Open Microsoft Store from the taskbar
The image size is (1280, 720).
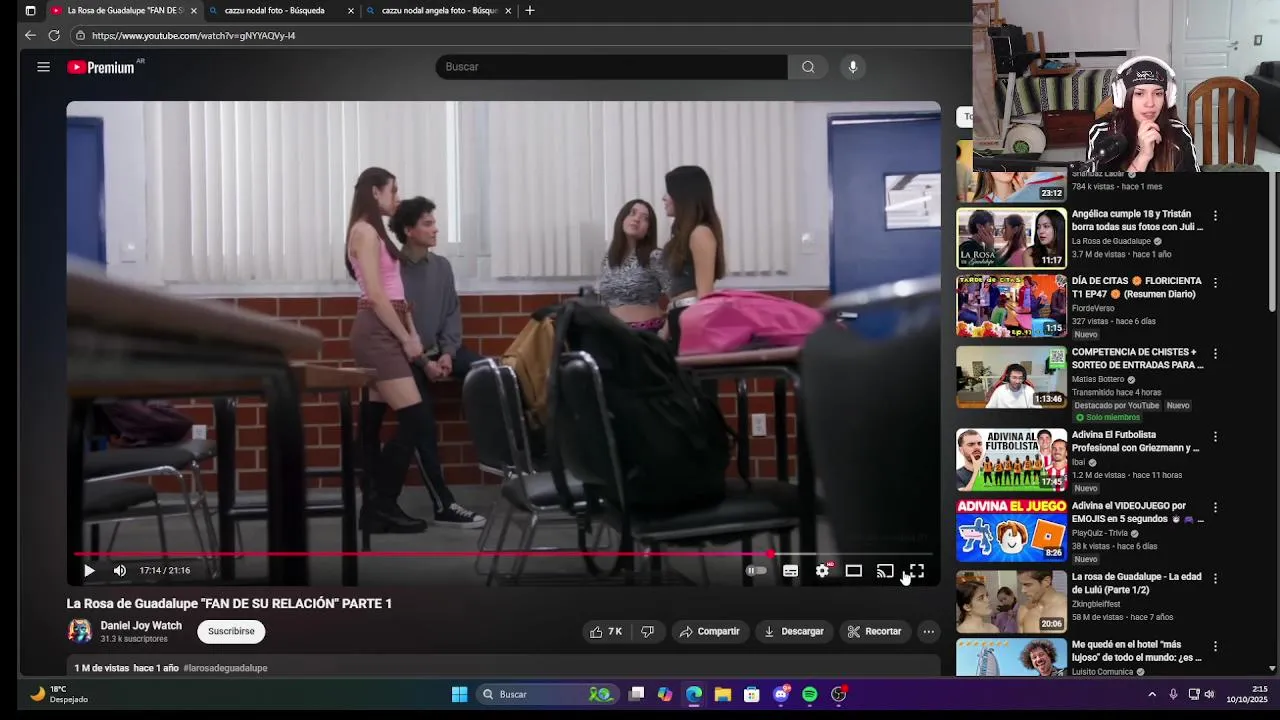click(752, 694)
